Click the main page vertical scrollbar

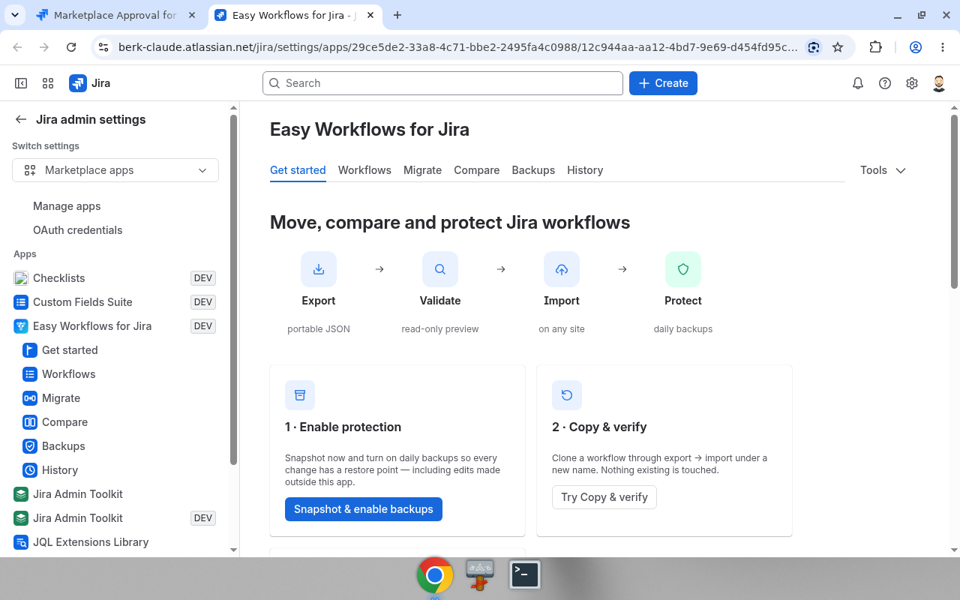[954, 201]
